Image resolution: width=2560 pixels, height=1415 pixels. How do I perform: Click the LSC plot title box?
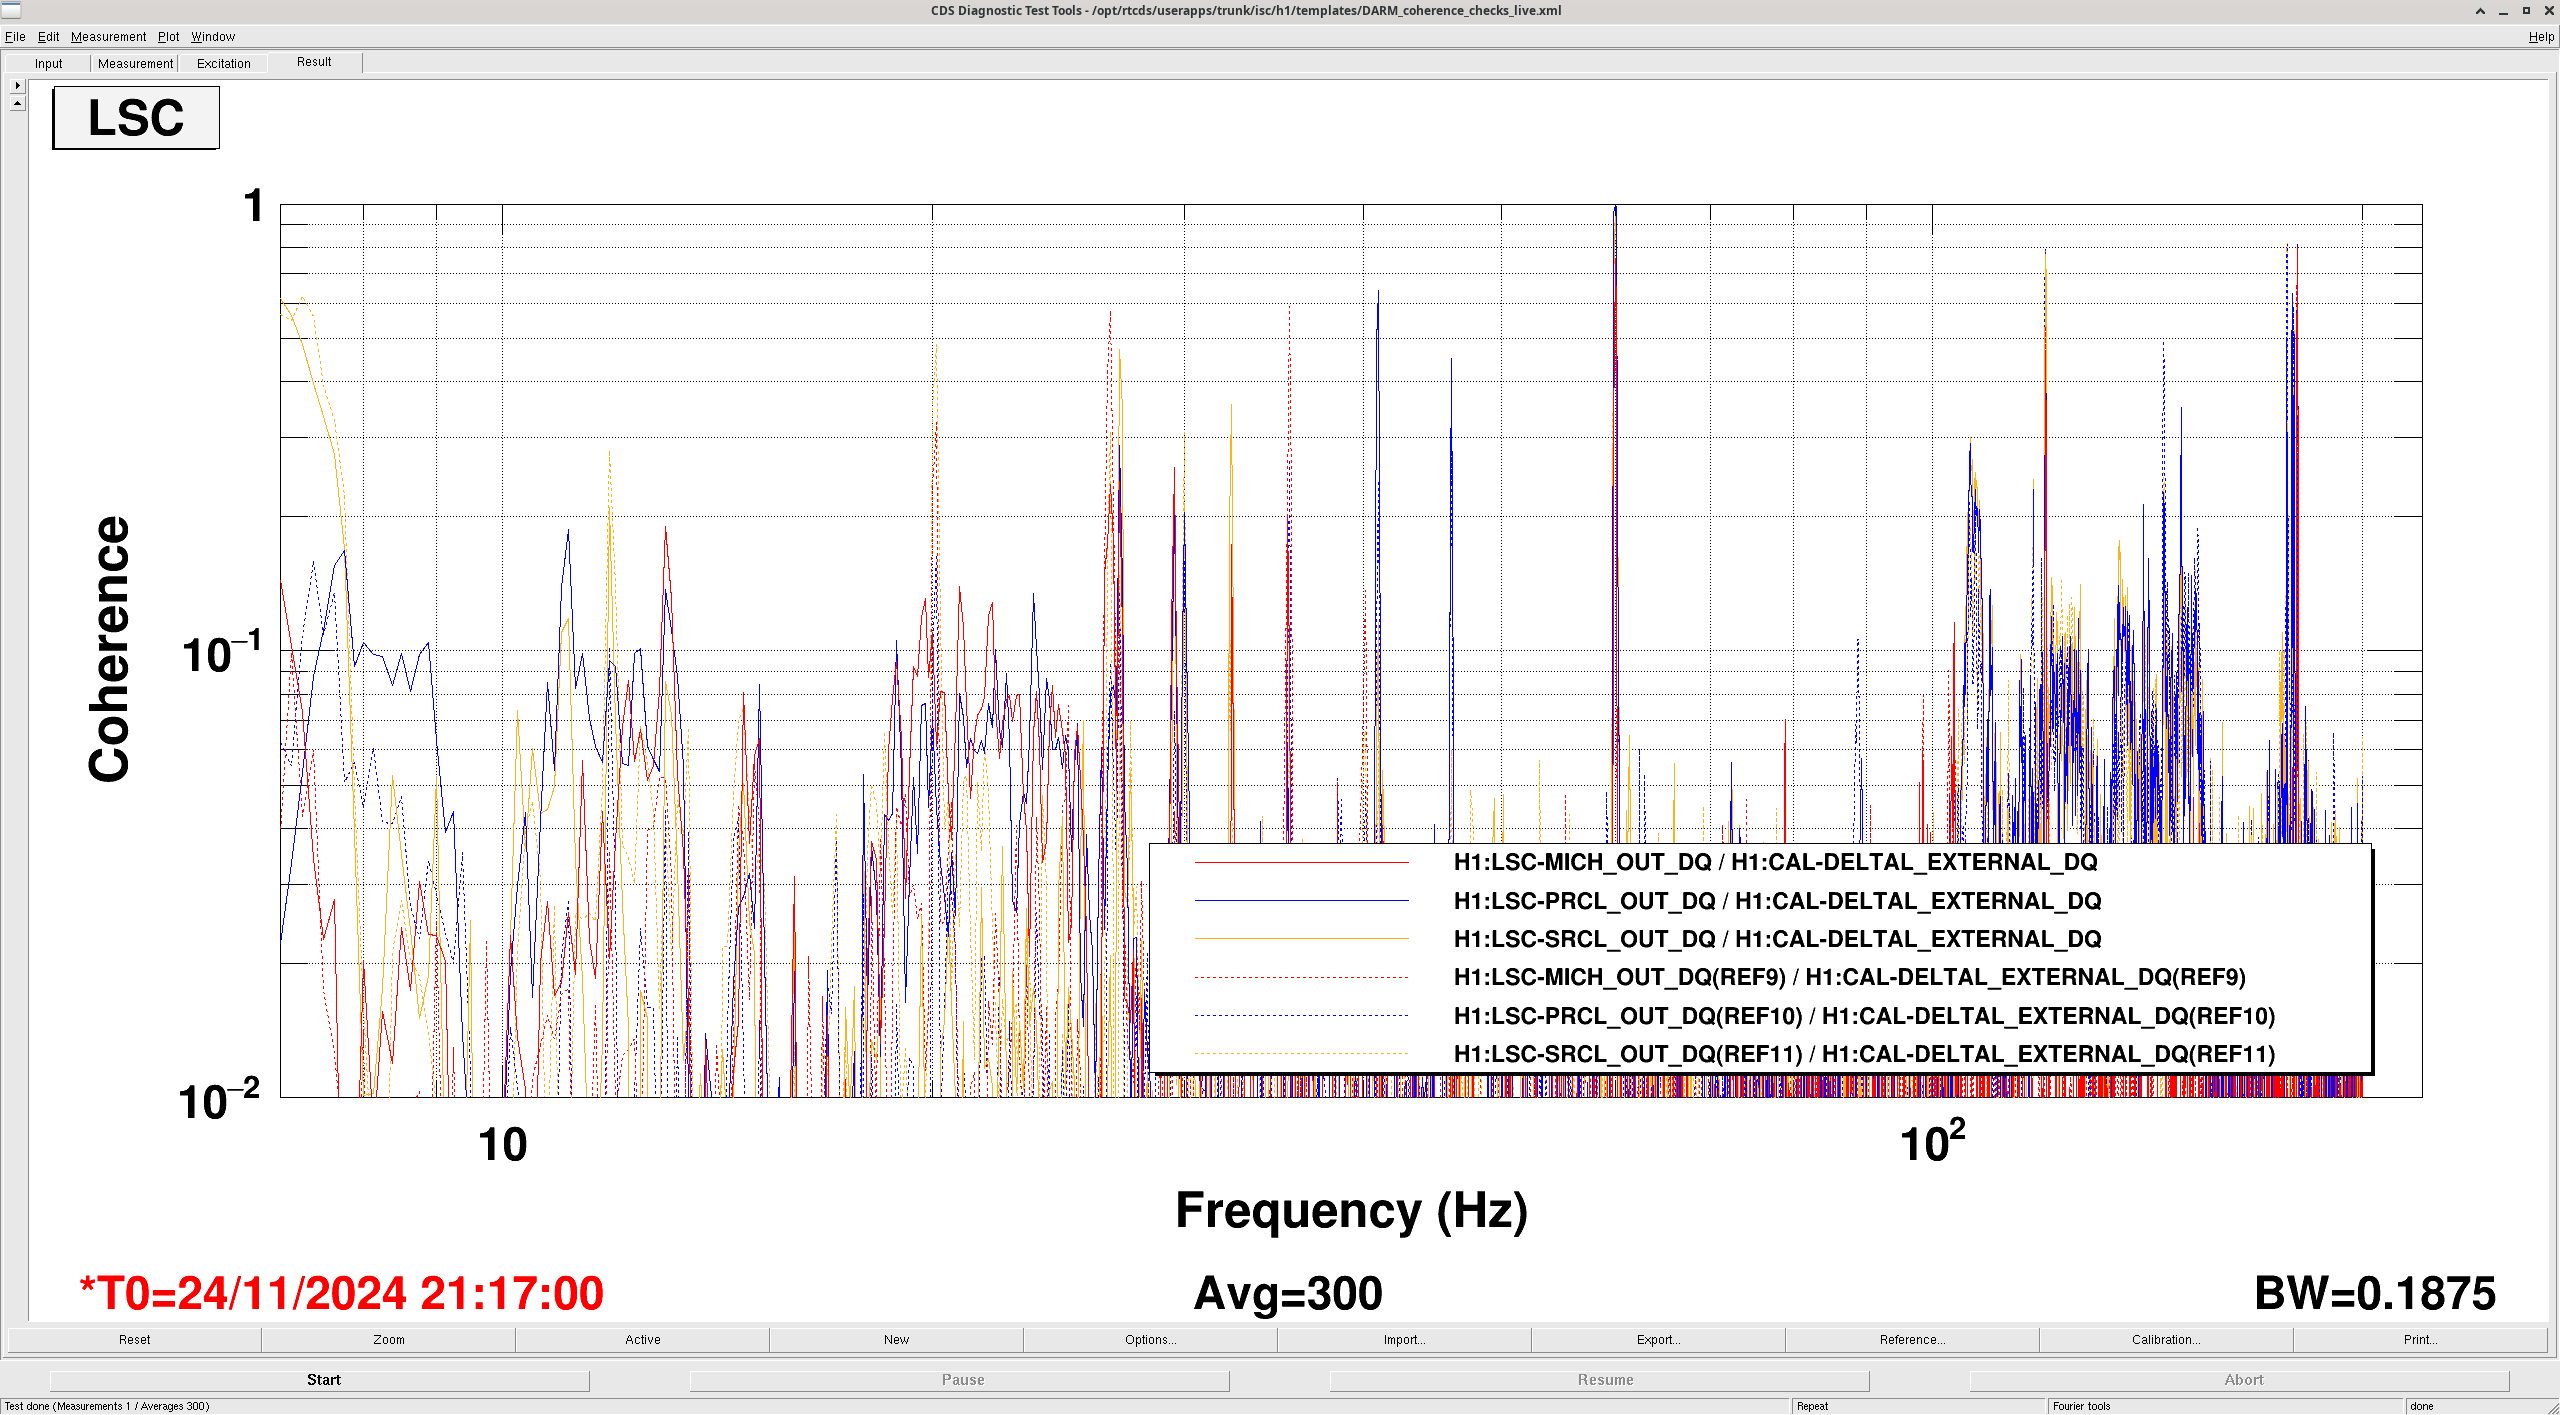136,118
